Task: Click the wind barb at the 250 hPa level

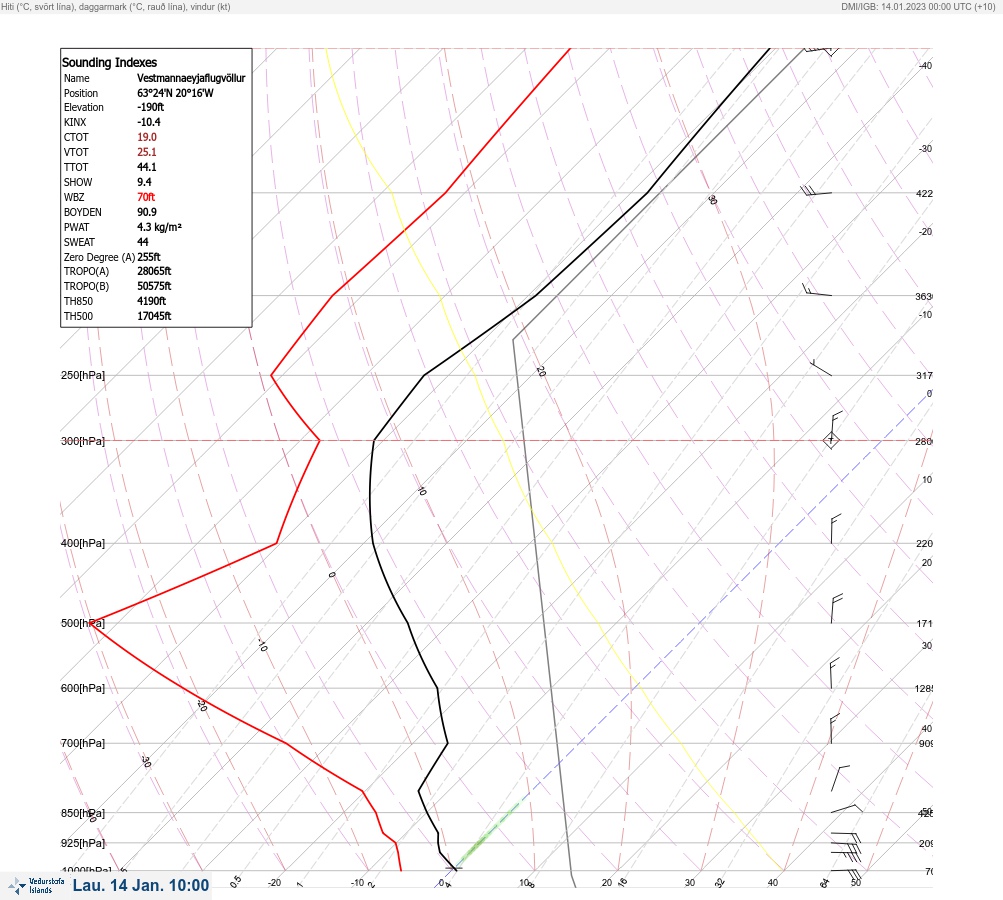Action: 821,368
